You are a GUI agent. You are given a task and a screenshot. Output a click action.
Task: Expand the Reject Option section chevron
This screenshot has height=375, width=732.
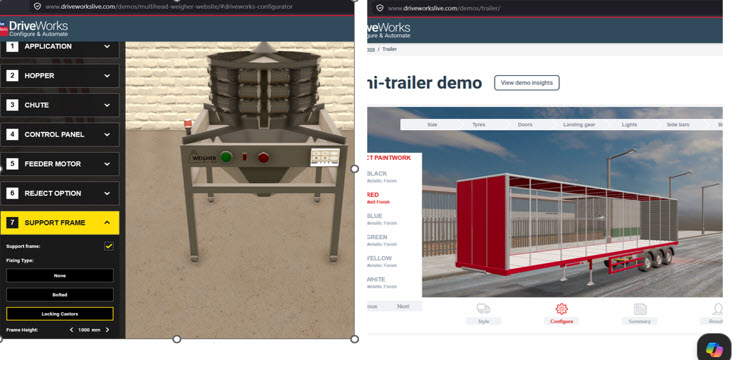click(107, 193)
